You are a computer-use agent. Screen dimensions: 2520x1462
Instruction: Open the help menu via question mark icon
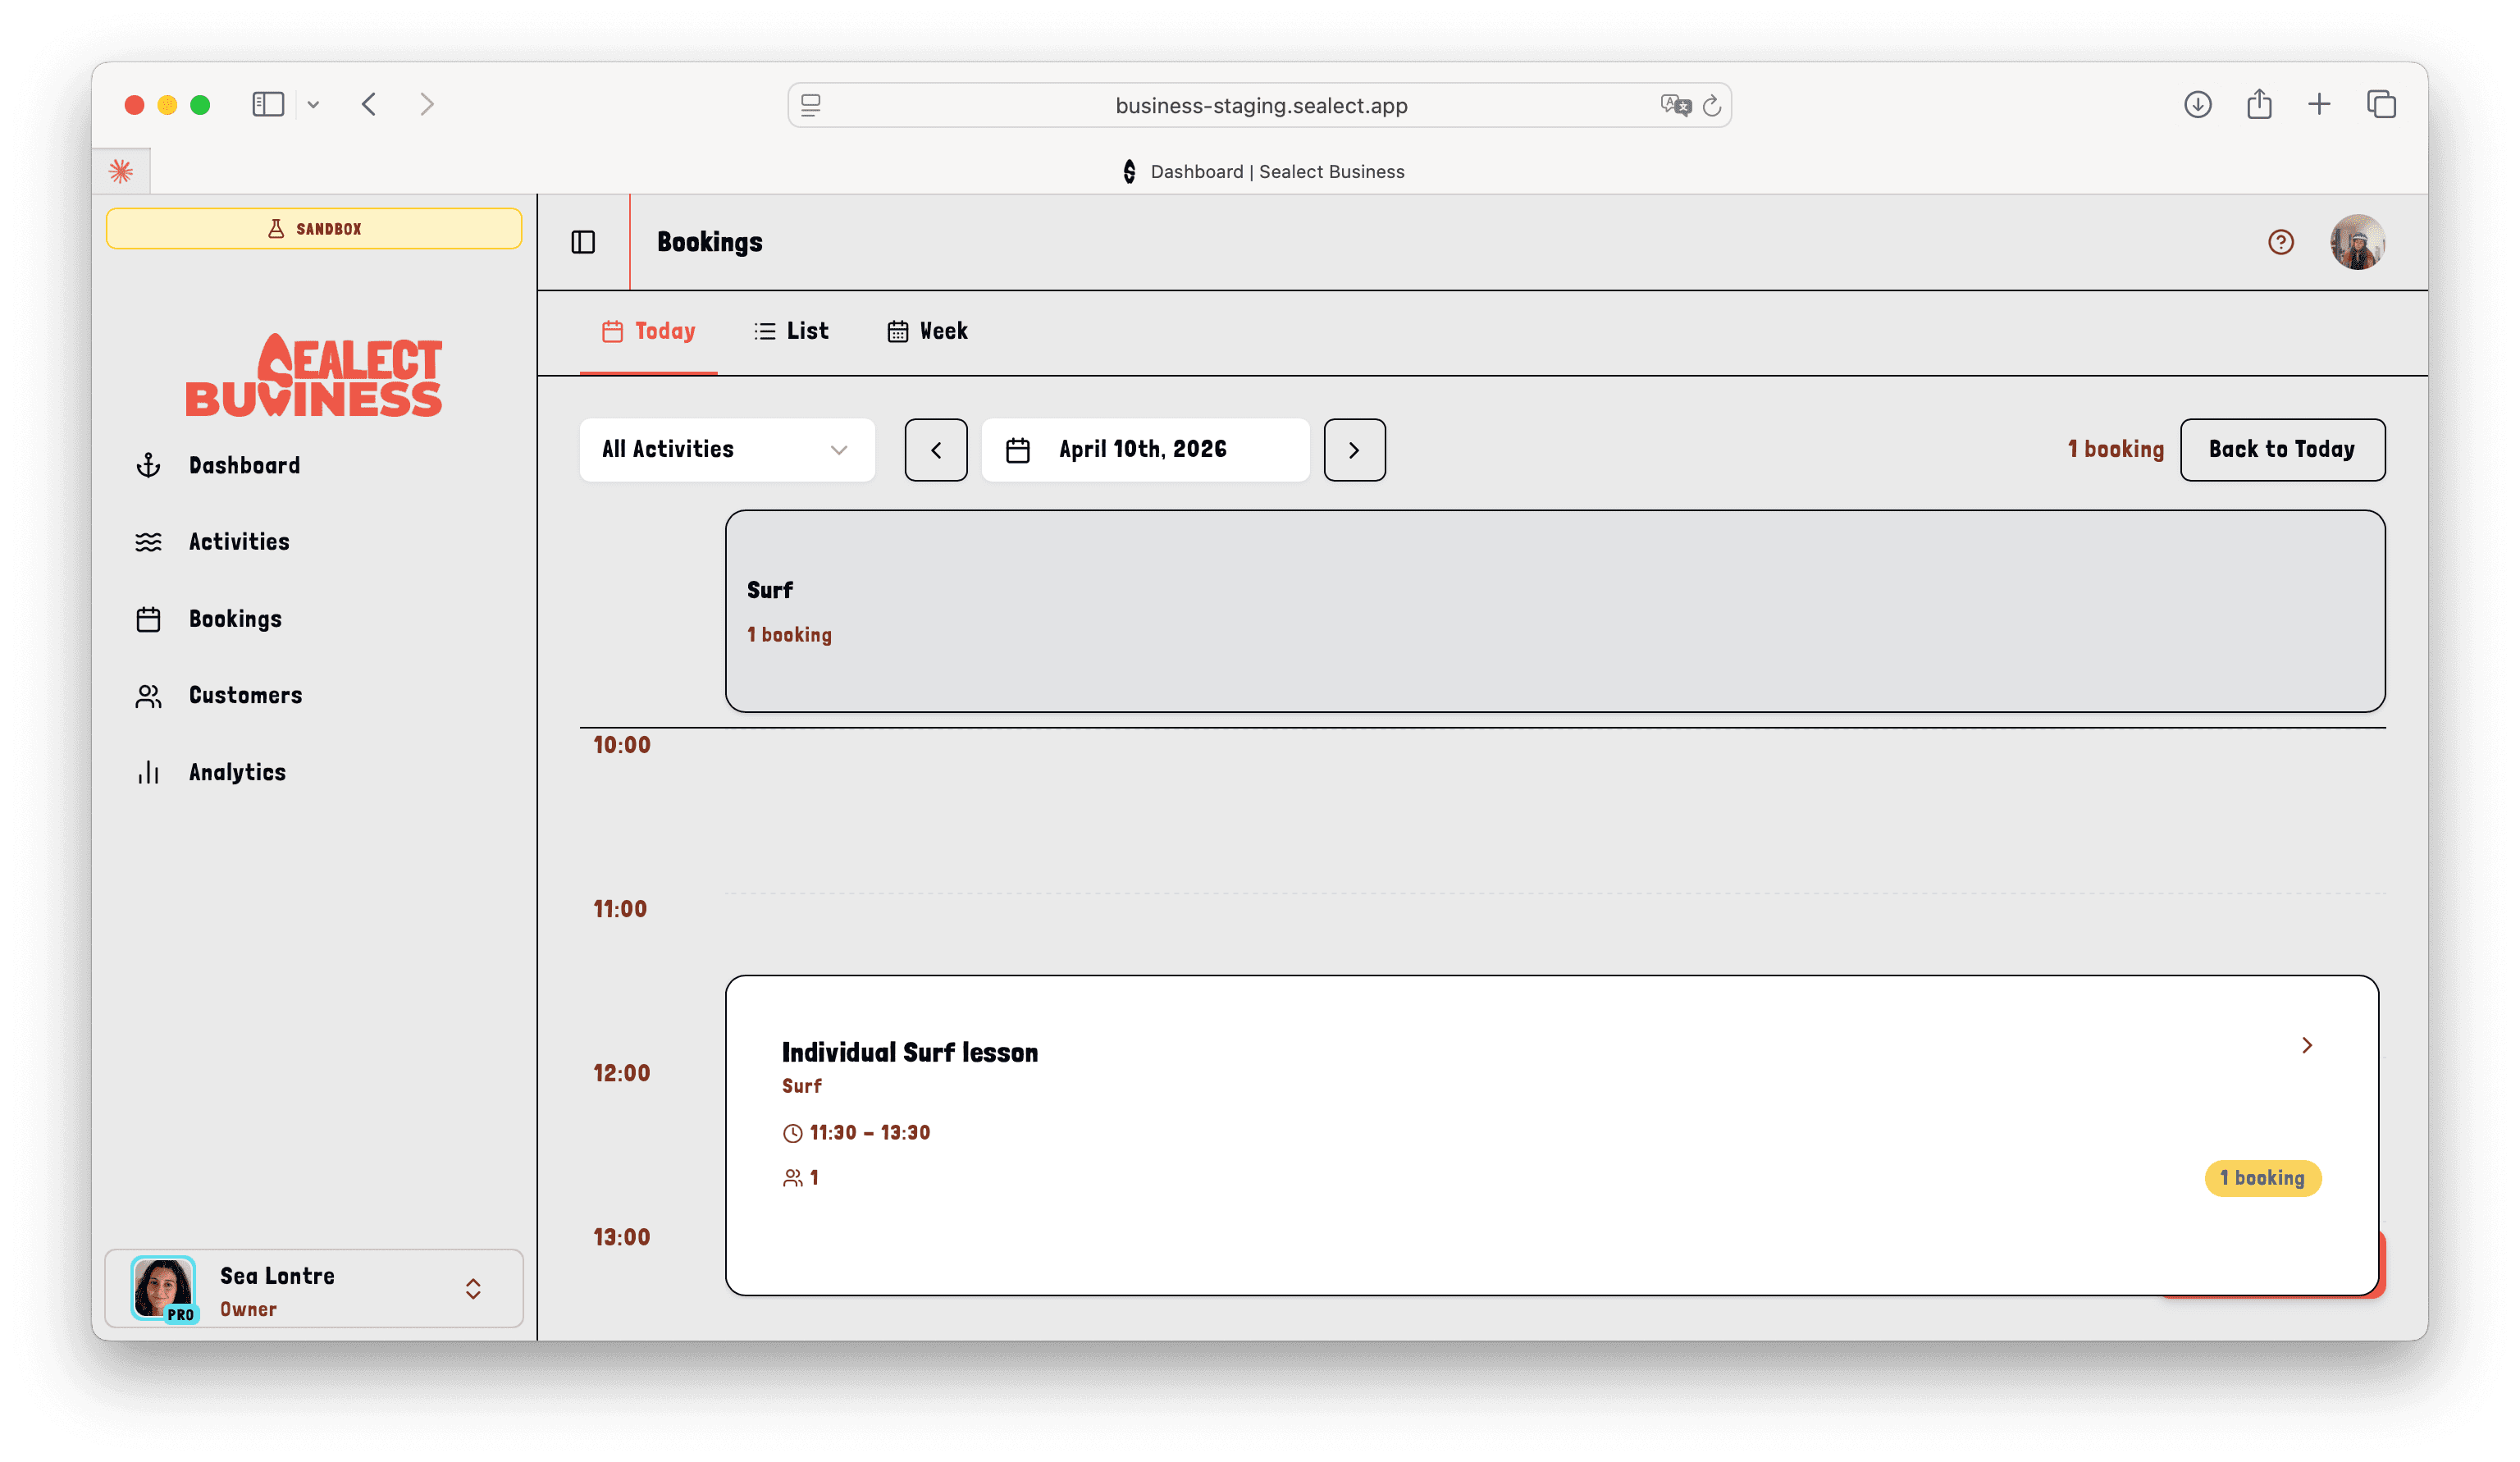click(x=2281, y=241)
